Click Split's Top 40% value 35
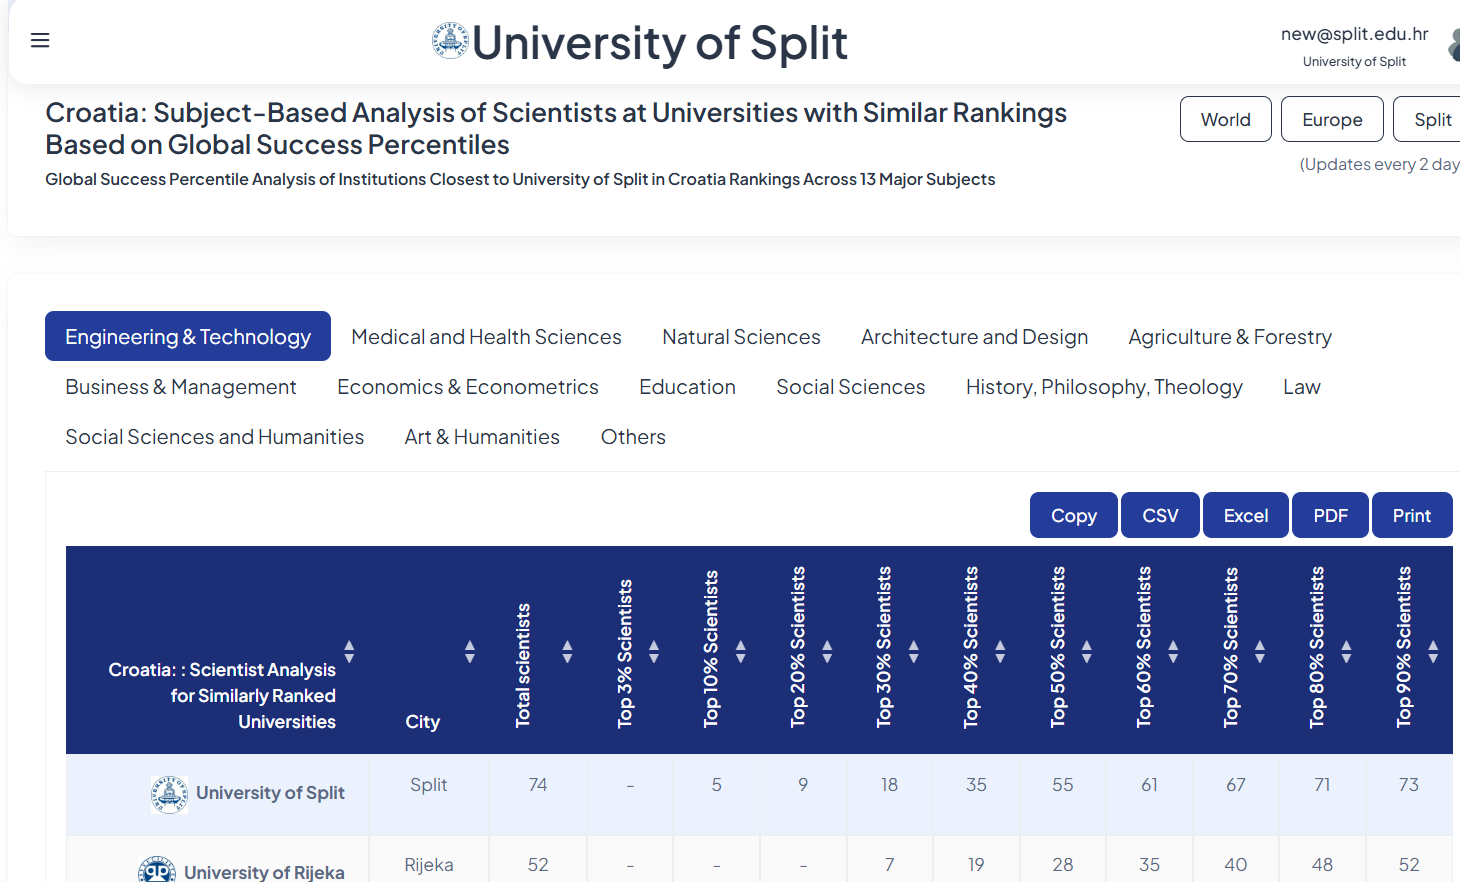The image size is (1460, 882). coord(976,785)
